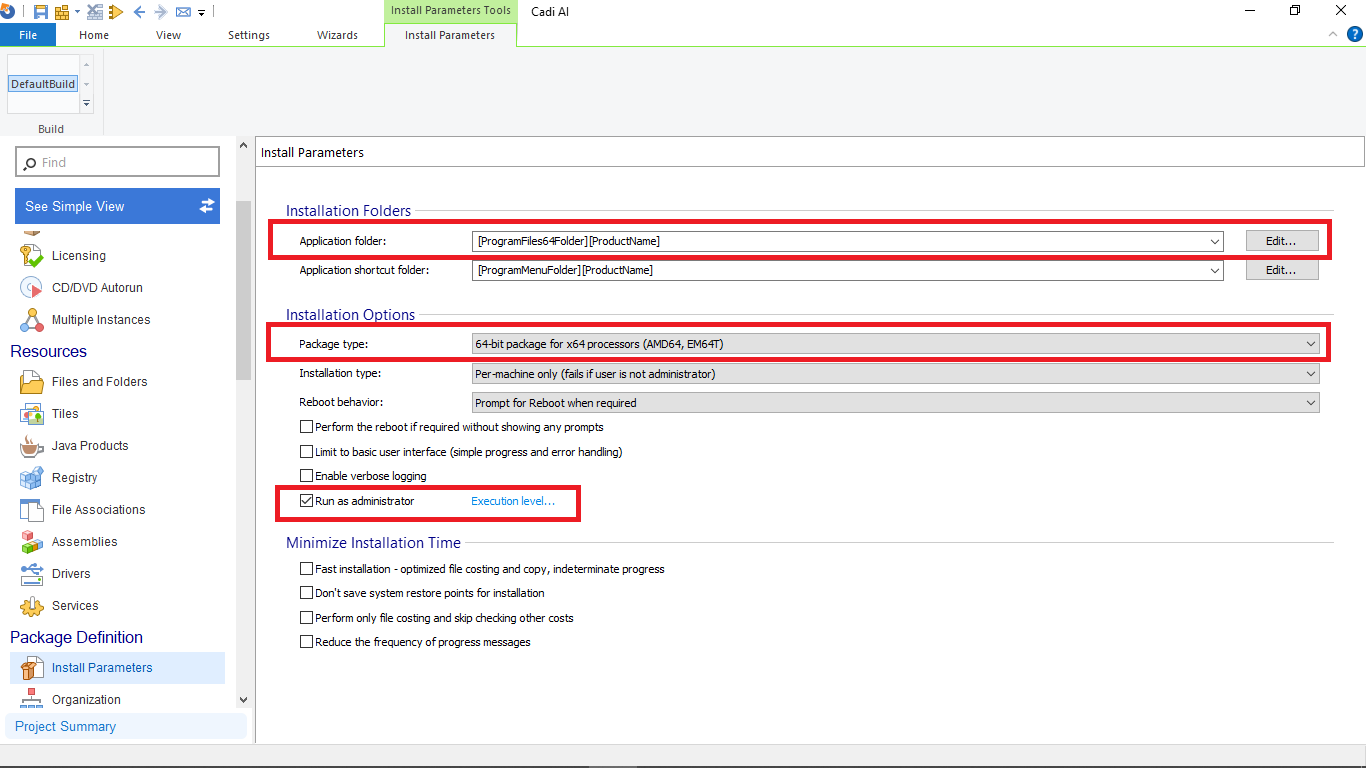Open Customize Quick Access Toolbar dropdown
Viewport: 1366px width, 768px height.
(201, 13)
